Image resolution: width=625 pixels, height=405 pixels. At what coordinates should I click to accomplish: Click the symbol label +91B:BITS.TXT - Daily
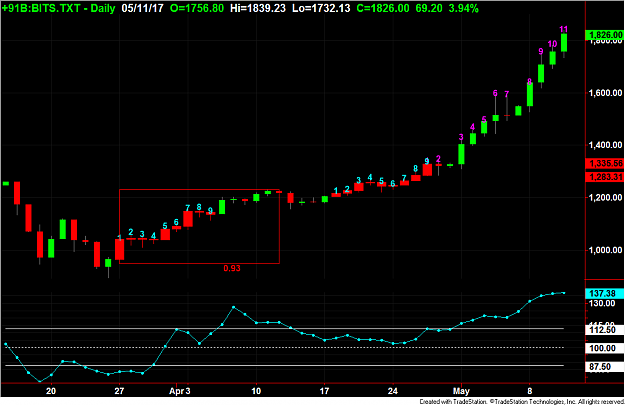pos(59,8)
